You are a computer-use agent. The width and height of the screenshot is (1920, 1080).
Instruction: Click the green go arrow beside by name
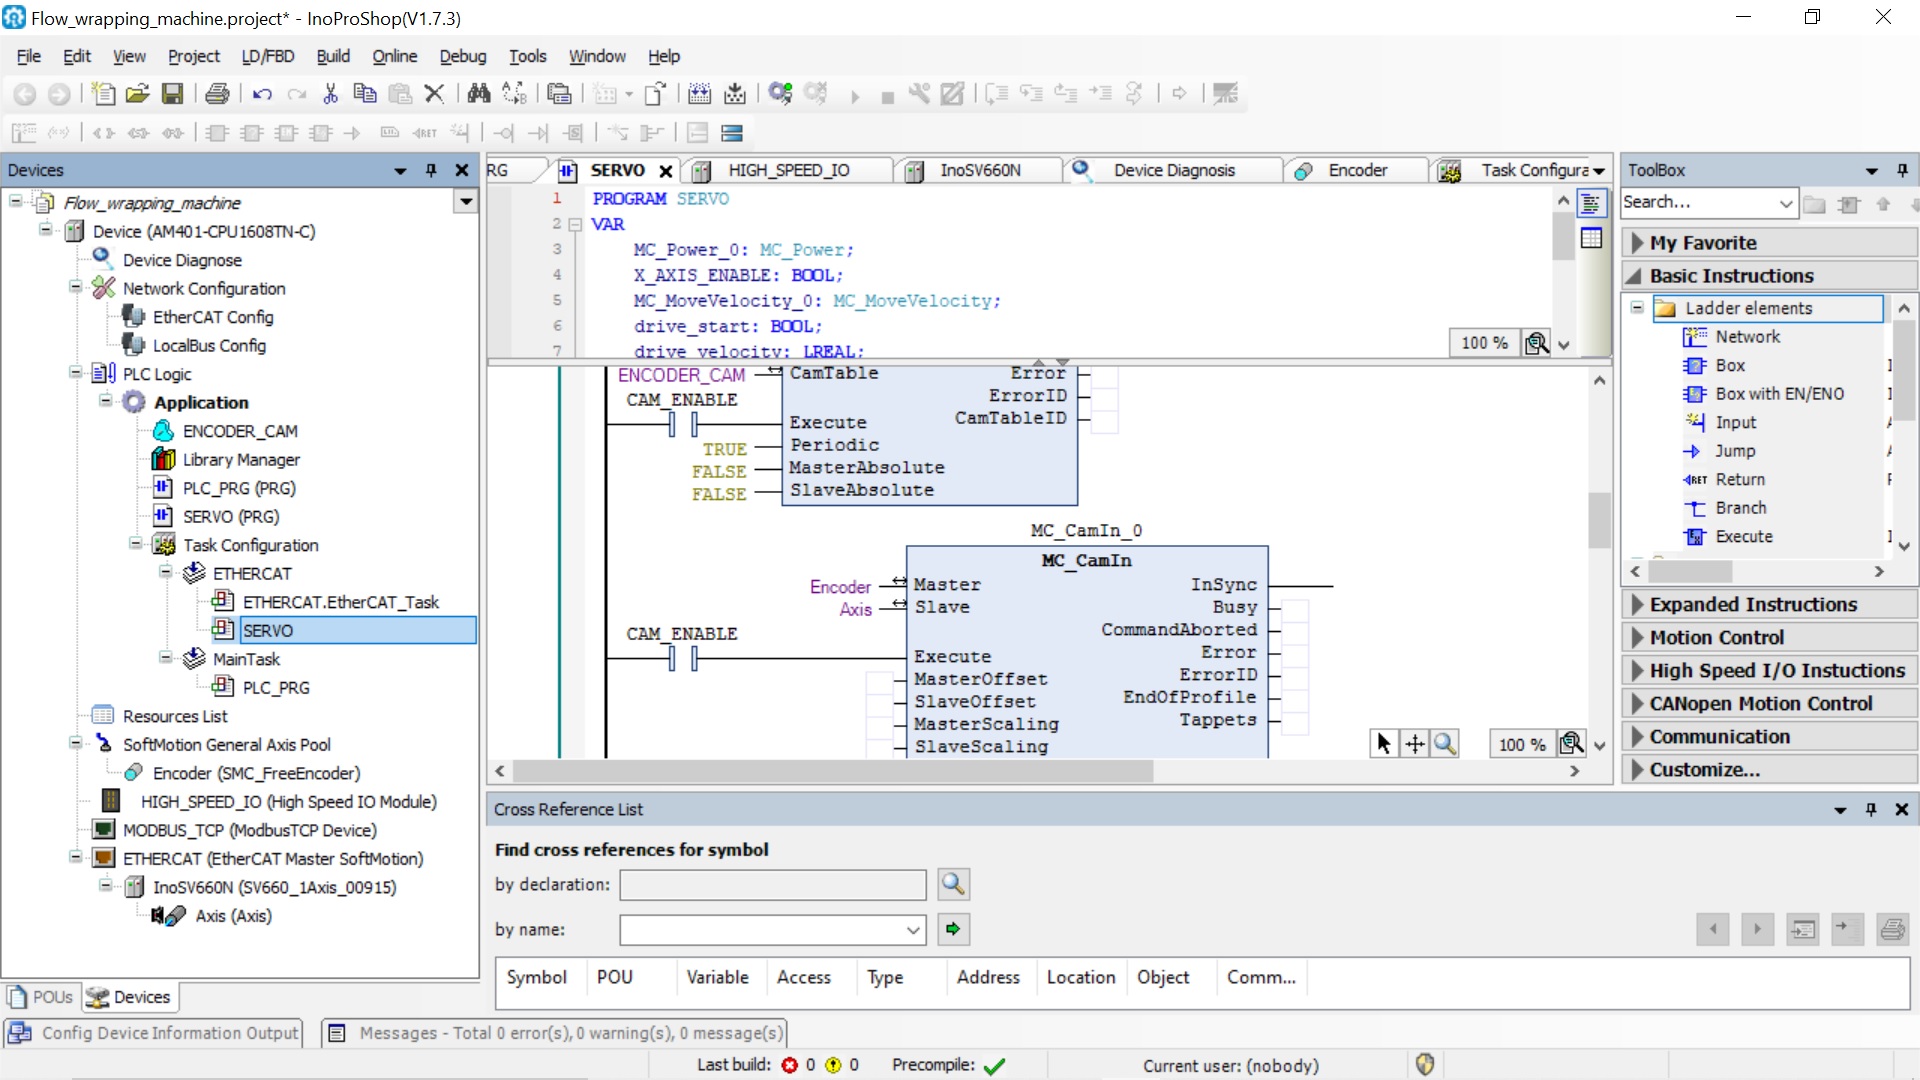(x=953, y=929)
